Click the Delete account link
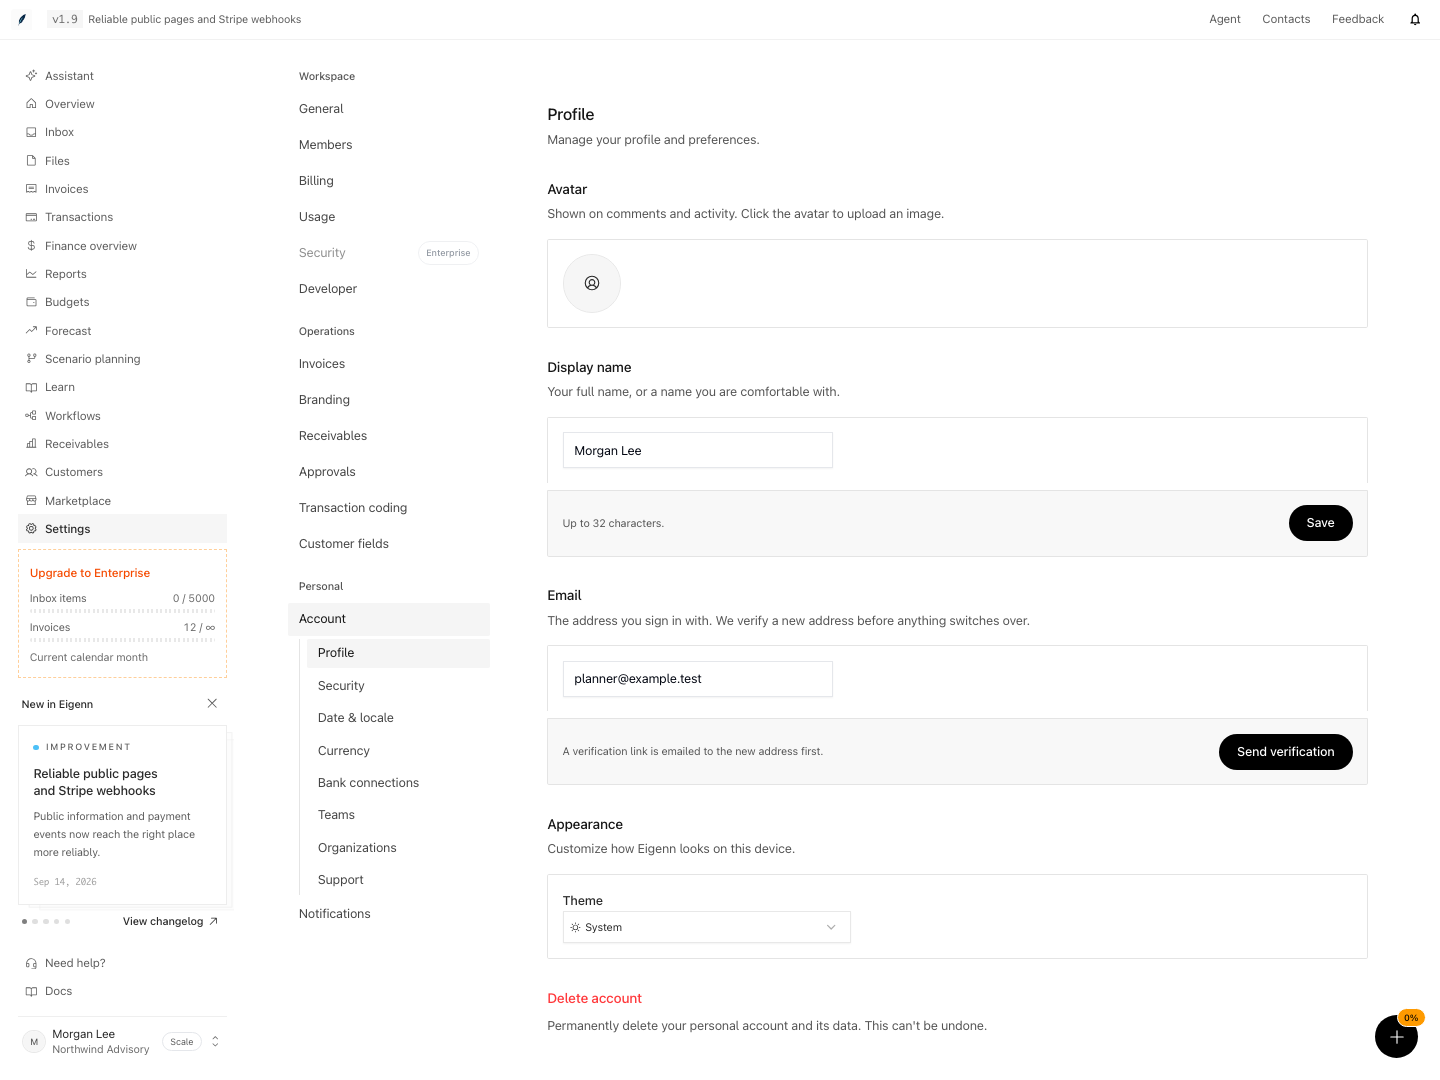Screen dimensions: 1440x1080 point(594,999)
